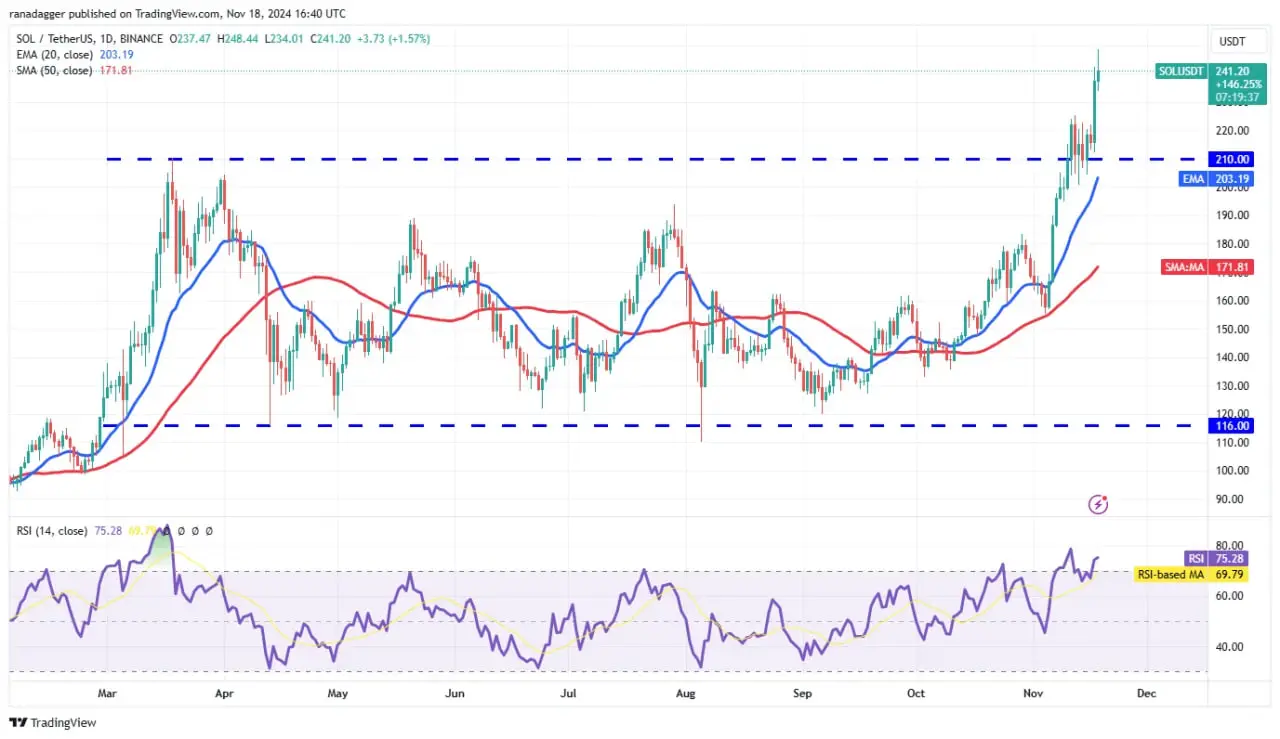Viewport: 1280px width, 739px height.
Task: Click the TradingView logo at bottom left
Action: pos(53,722)
